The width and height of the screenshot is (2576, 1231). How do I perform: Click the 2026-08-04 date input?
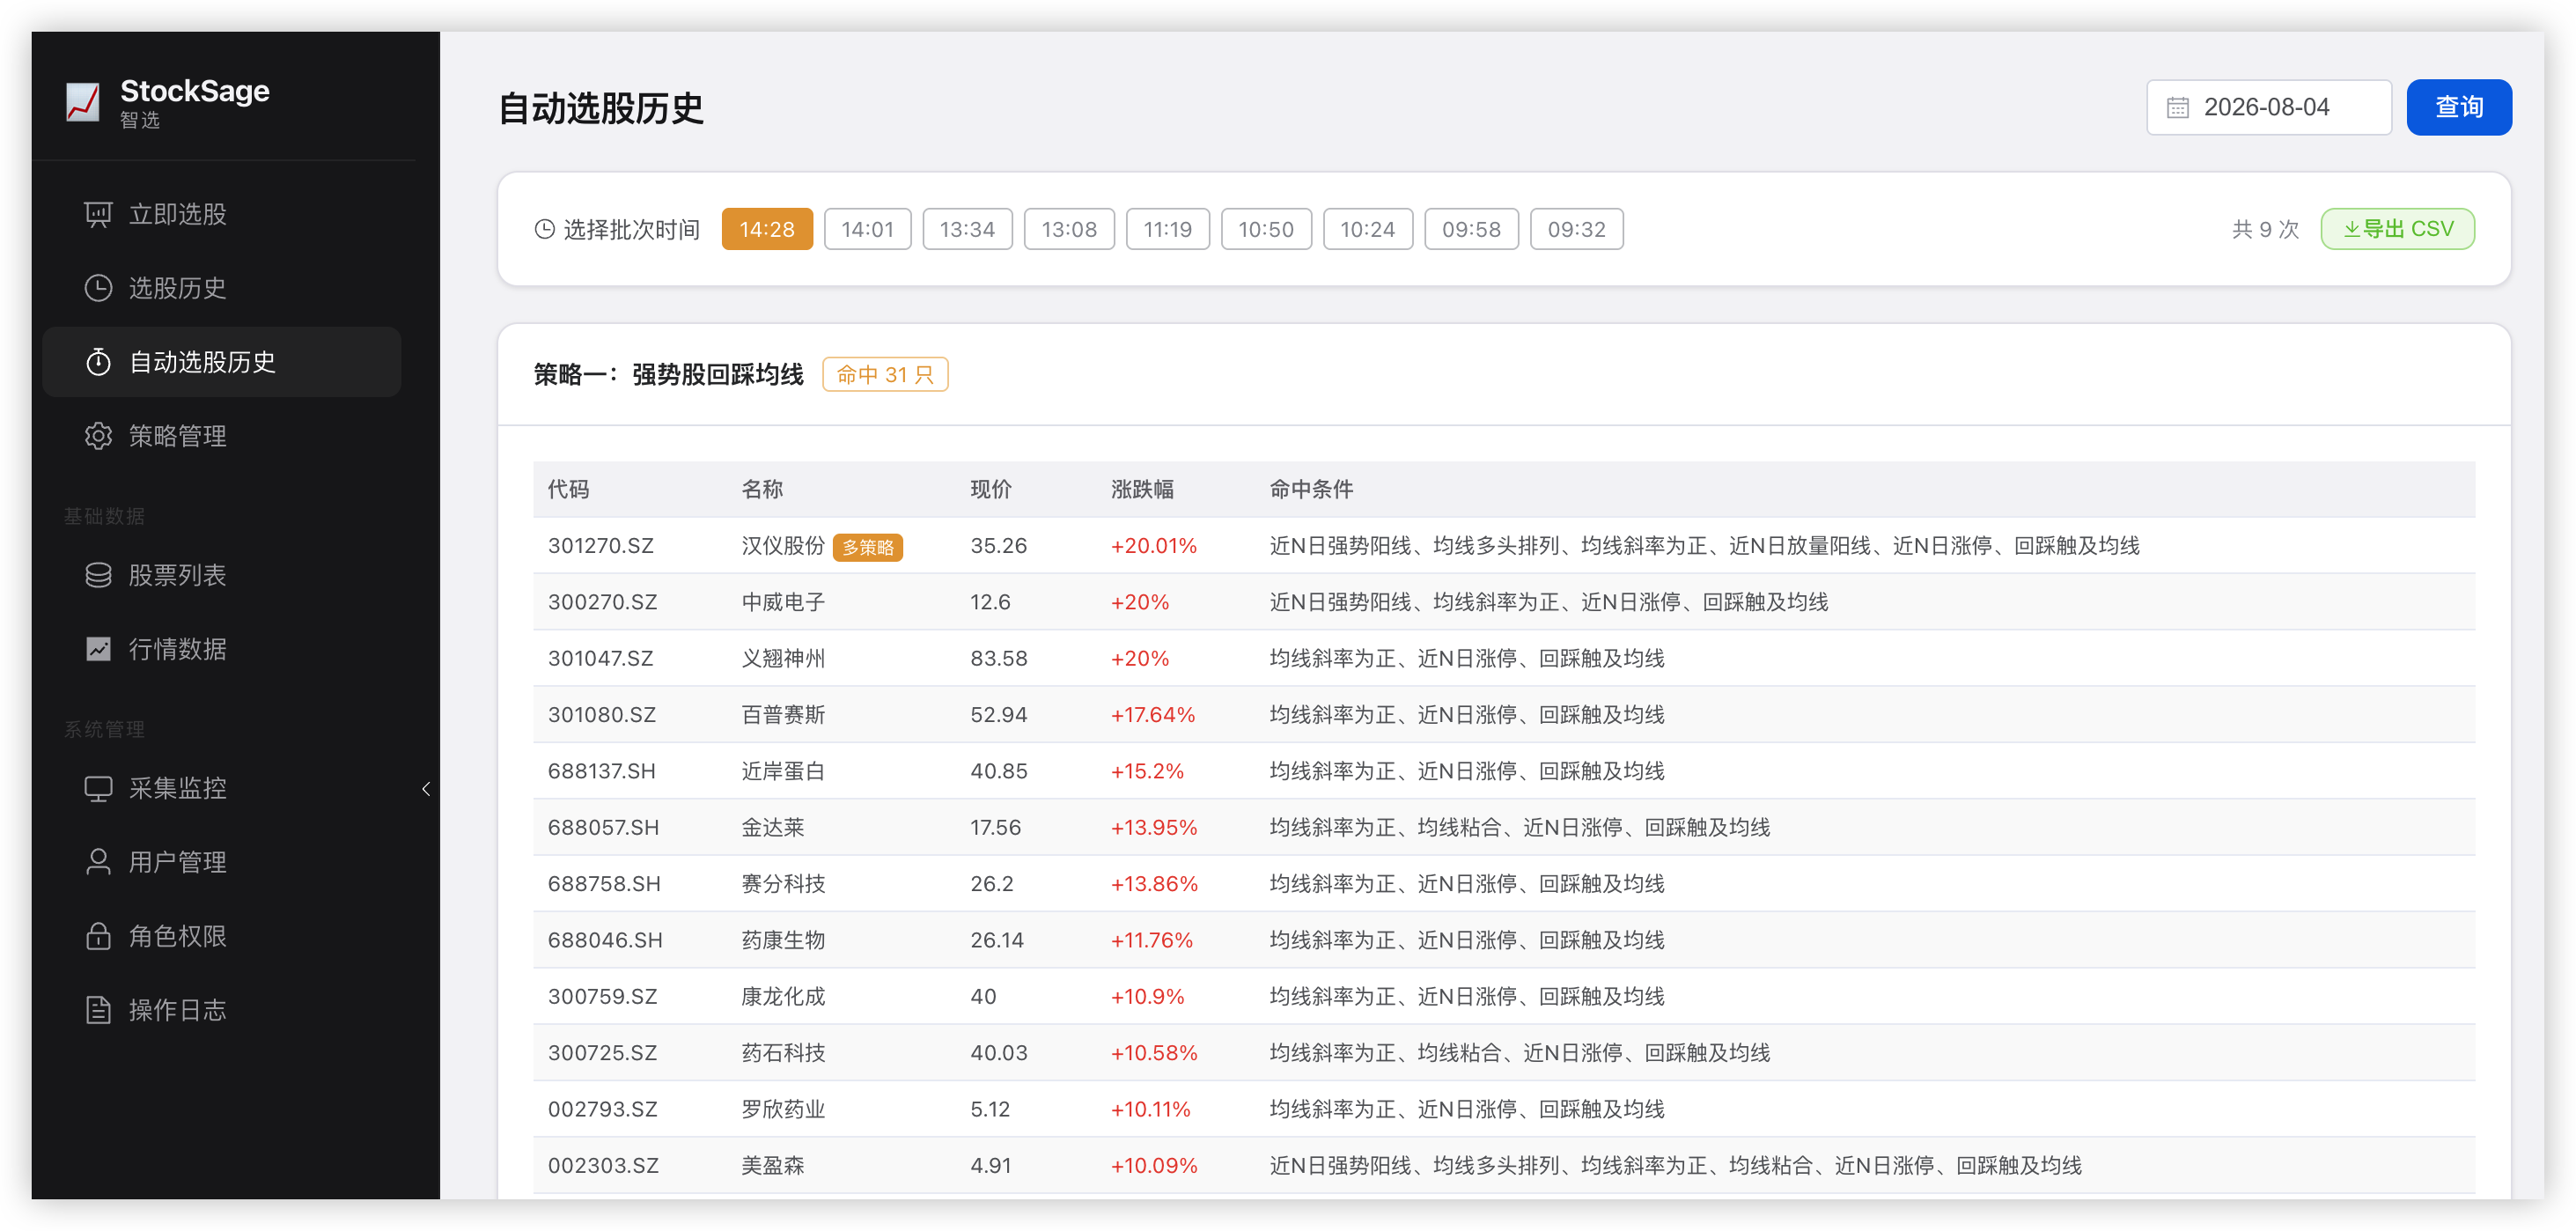pyautogui.click(x=2268, y=107)
